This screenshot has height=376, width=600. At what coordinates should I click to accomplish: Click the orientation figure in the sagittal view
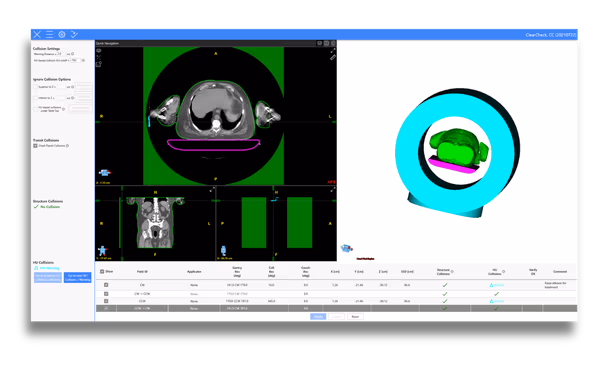click(x=223, y=251)
